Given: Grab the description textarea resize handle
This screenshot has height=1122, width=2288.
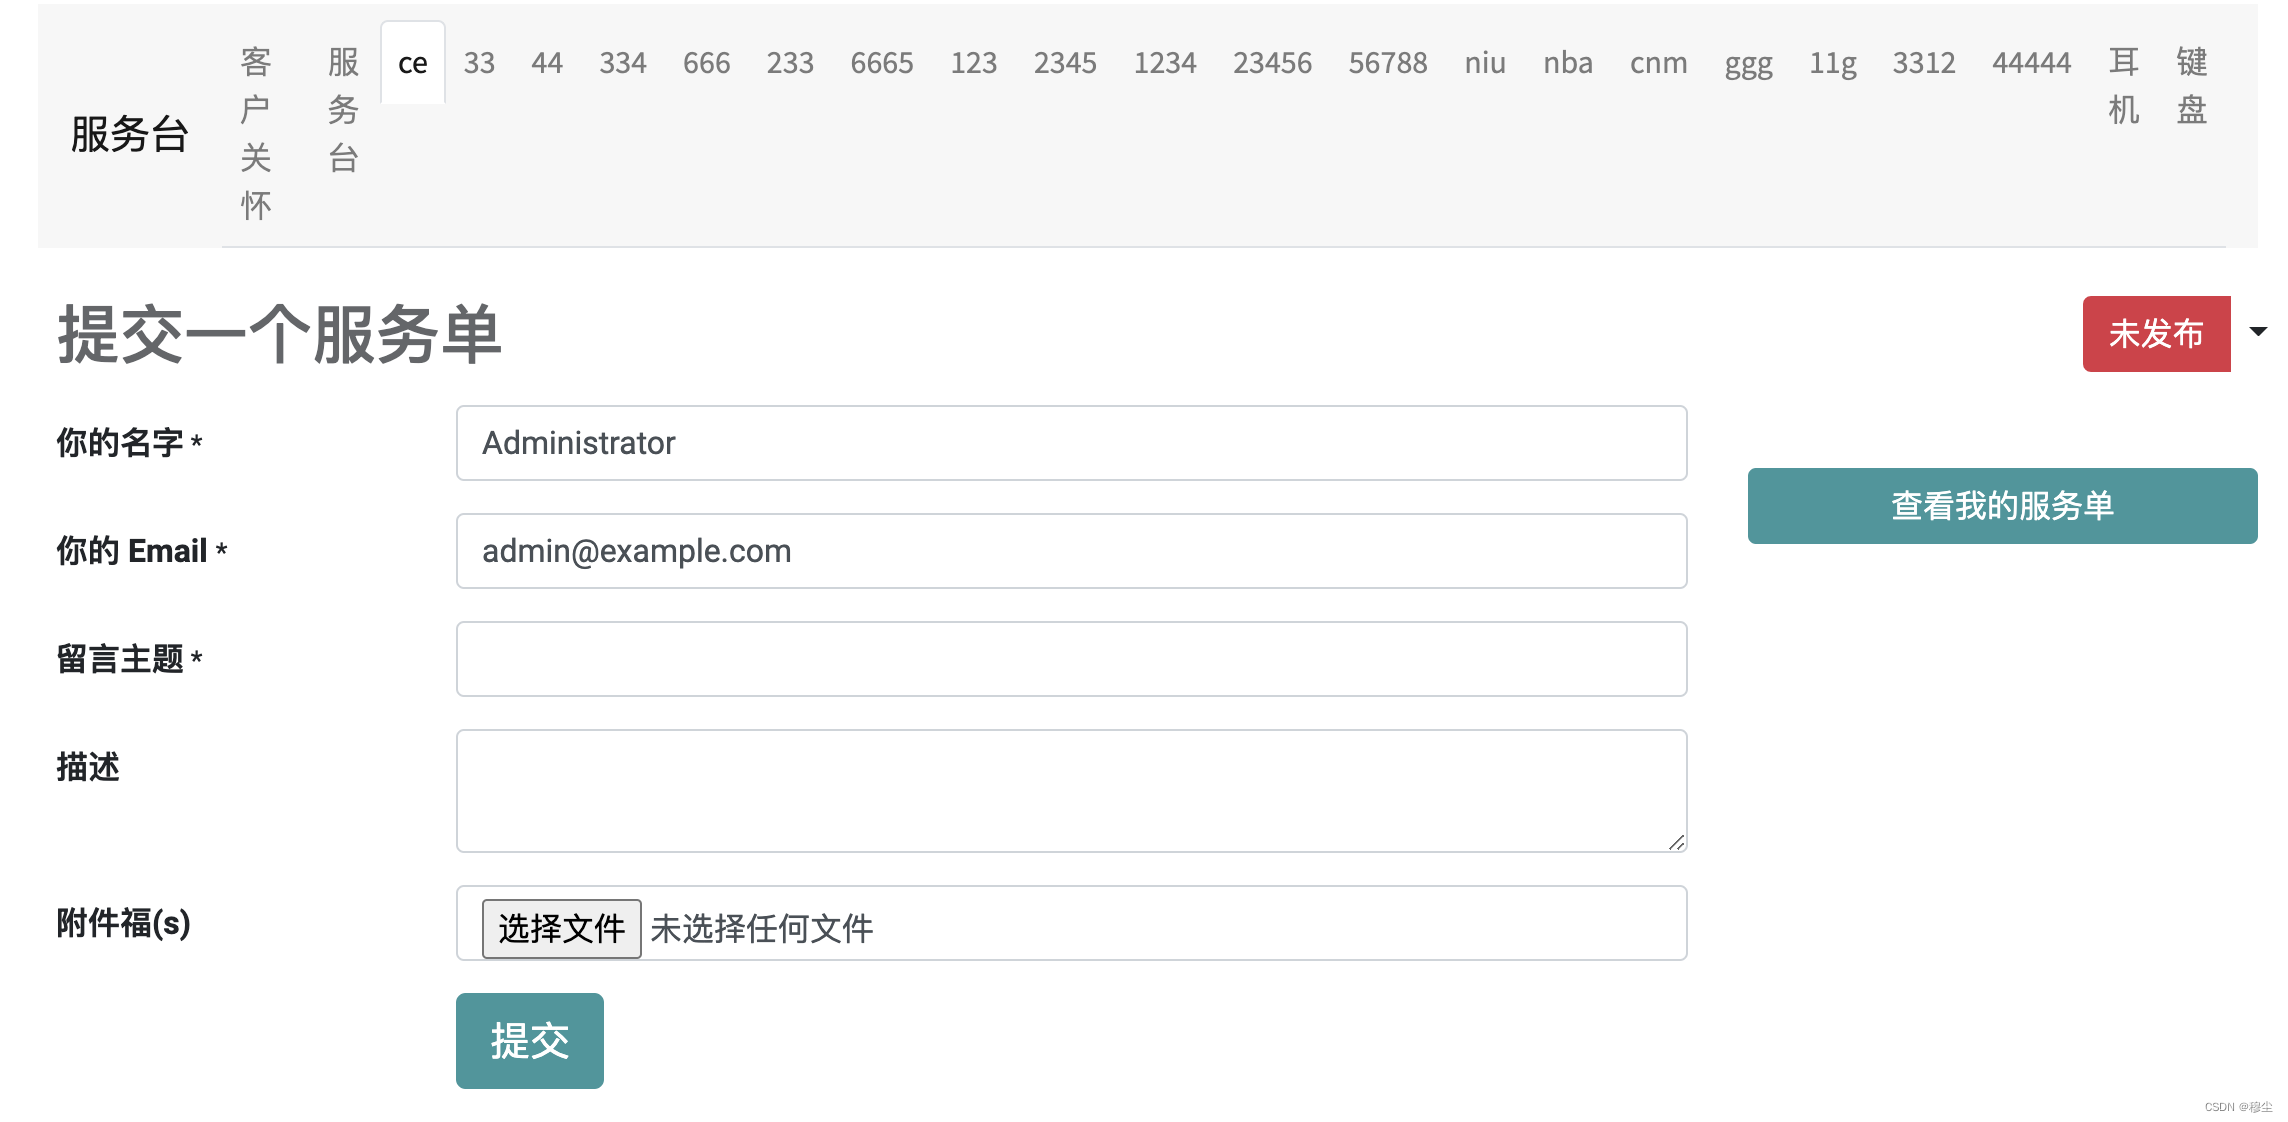Looking at the screenshot, I should [1676, 842].
